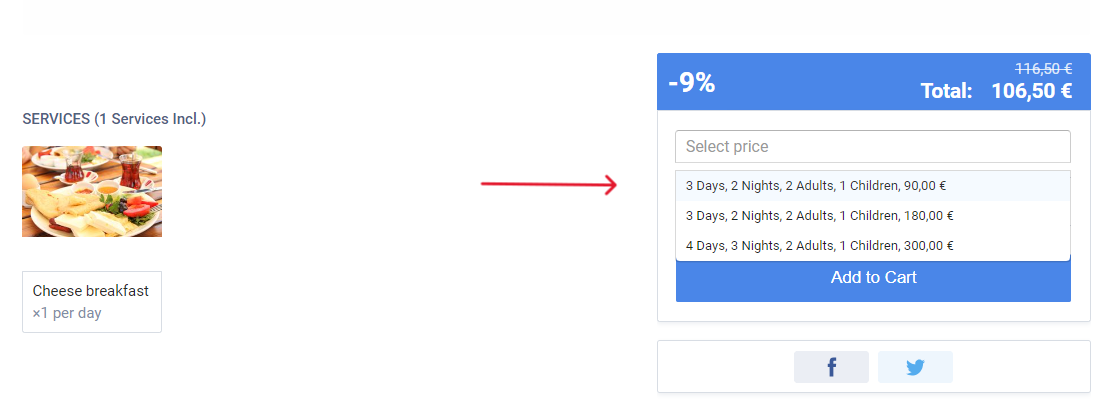
Task: Pick the 4 Days, 3 Nights 300,00 € option
Action: [x=873, y=246]
